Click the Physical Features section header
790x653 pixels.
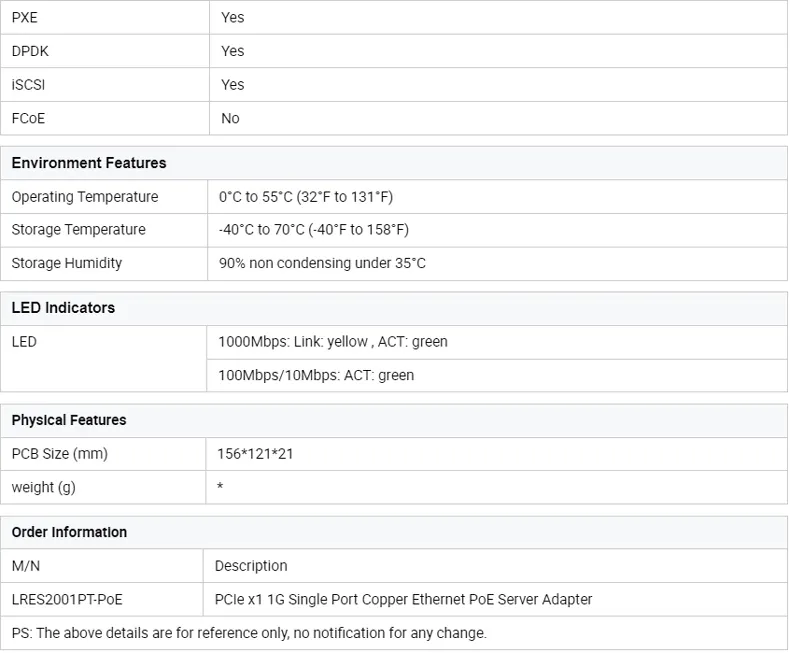69,420
